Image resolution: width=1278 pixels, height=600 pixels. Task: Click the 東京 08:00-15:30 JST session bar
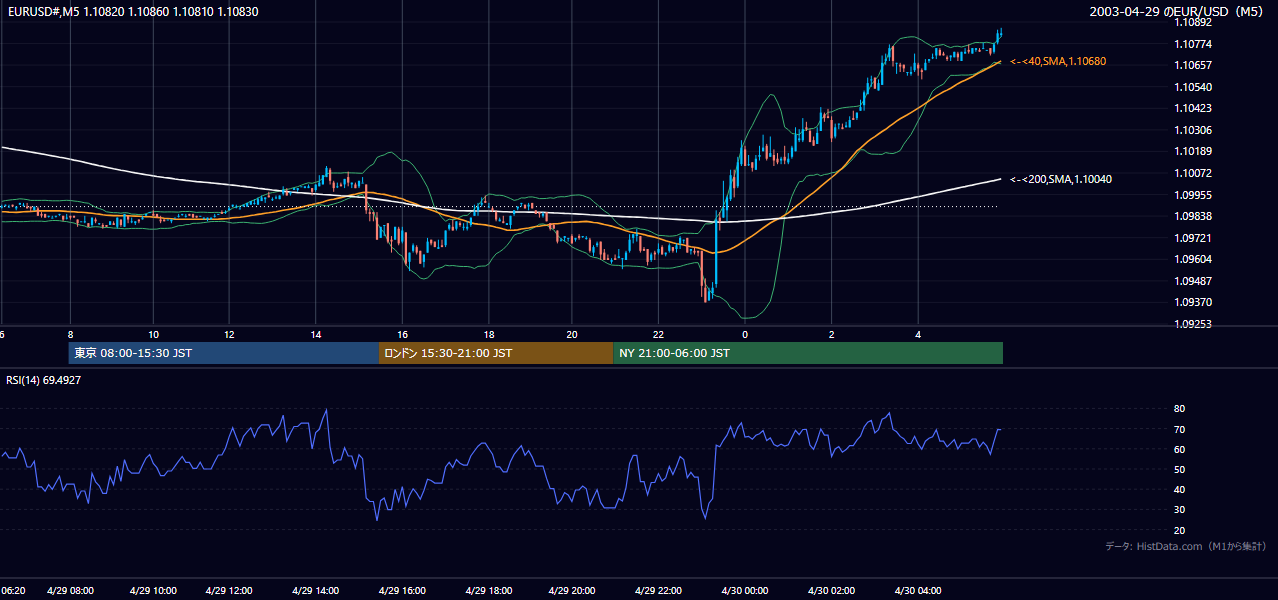tap(224, 353)
